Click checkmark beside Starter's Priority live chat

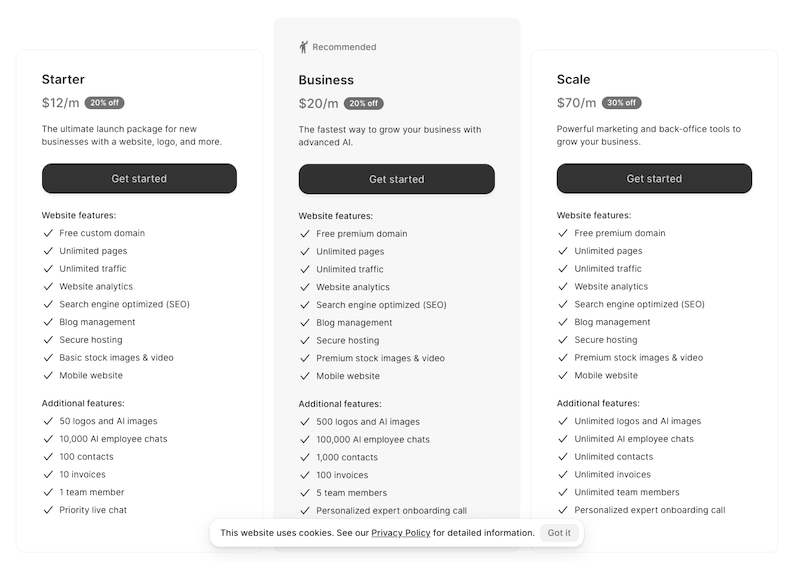coord(48,510)
